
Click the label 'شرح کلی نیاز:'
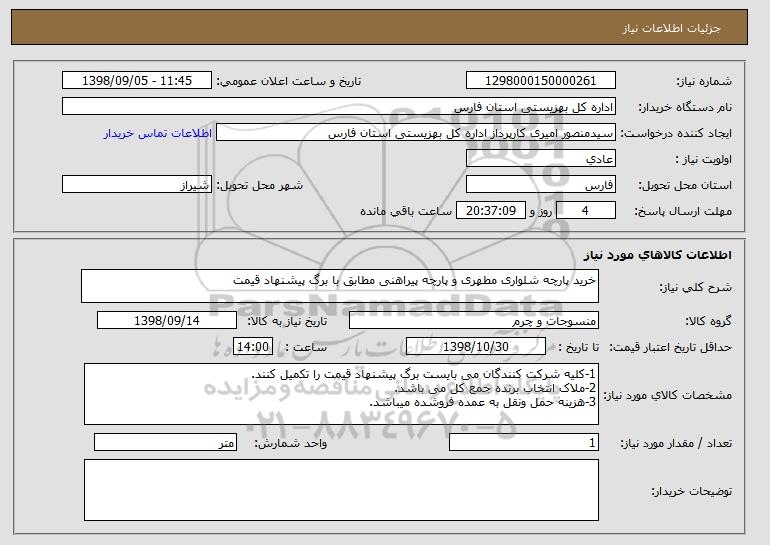(695, 288)
